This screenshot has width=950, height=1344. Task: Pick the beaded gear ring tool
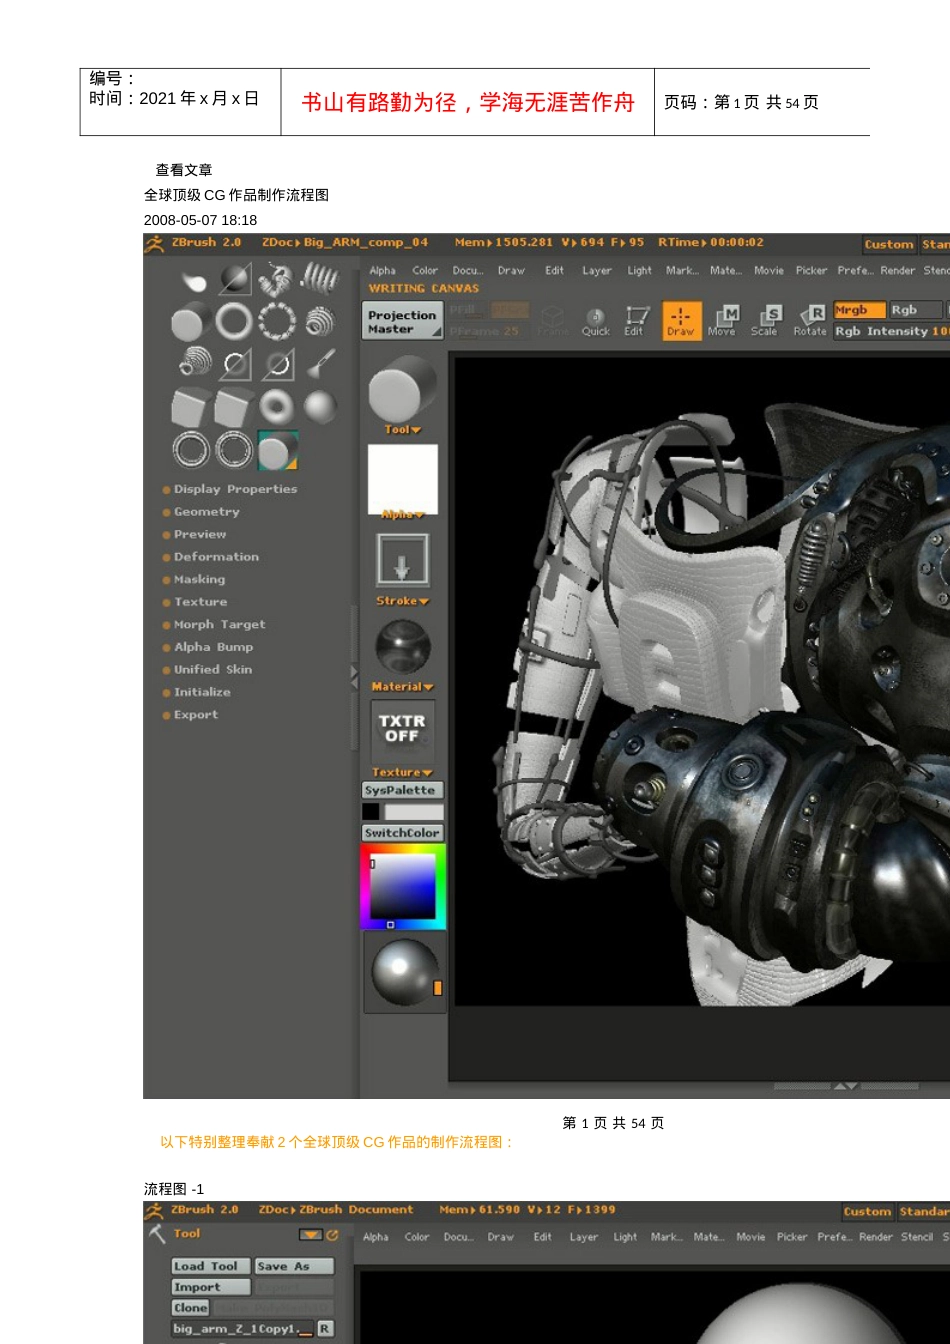(277, 322)
